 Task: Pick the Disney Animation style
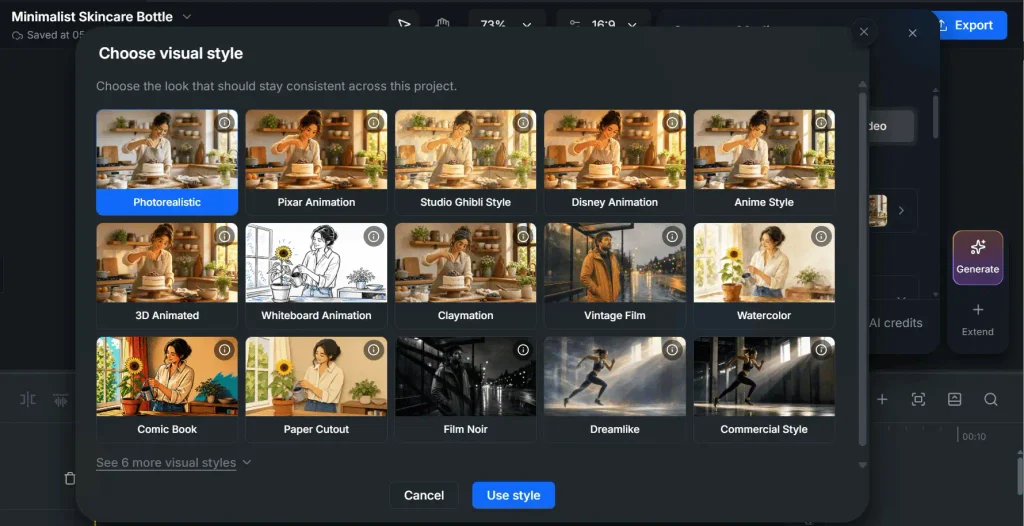click(615, 162)
